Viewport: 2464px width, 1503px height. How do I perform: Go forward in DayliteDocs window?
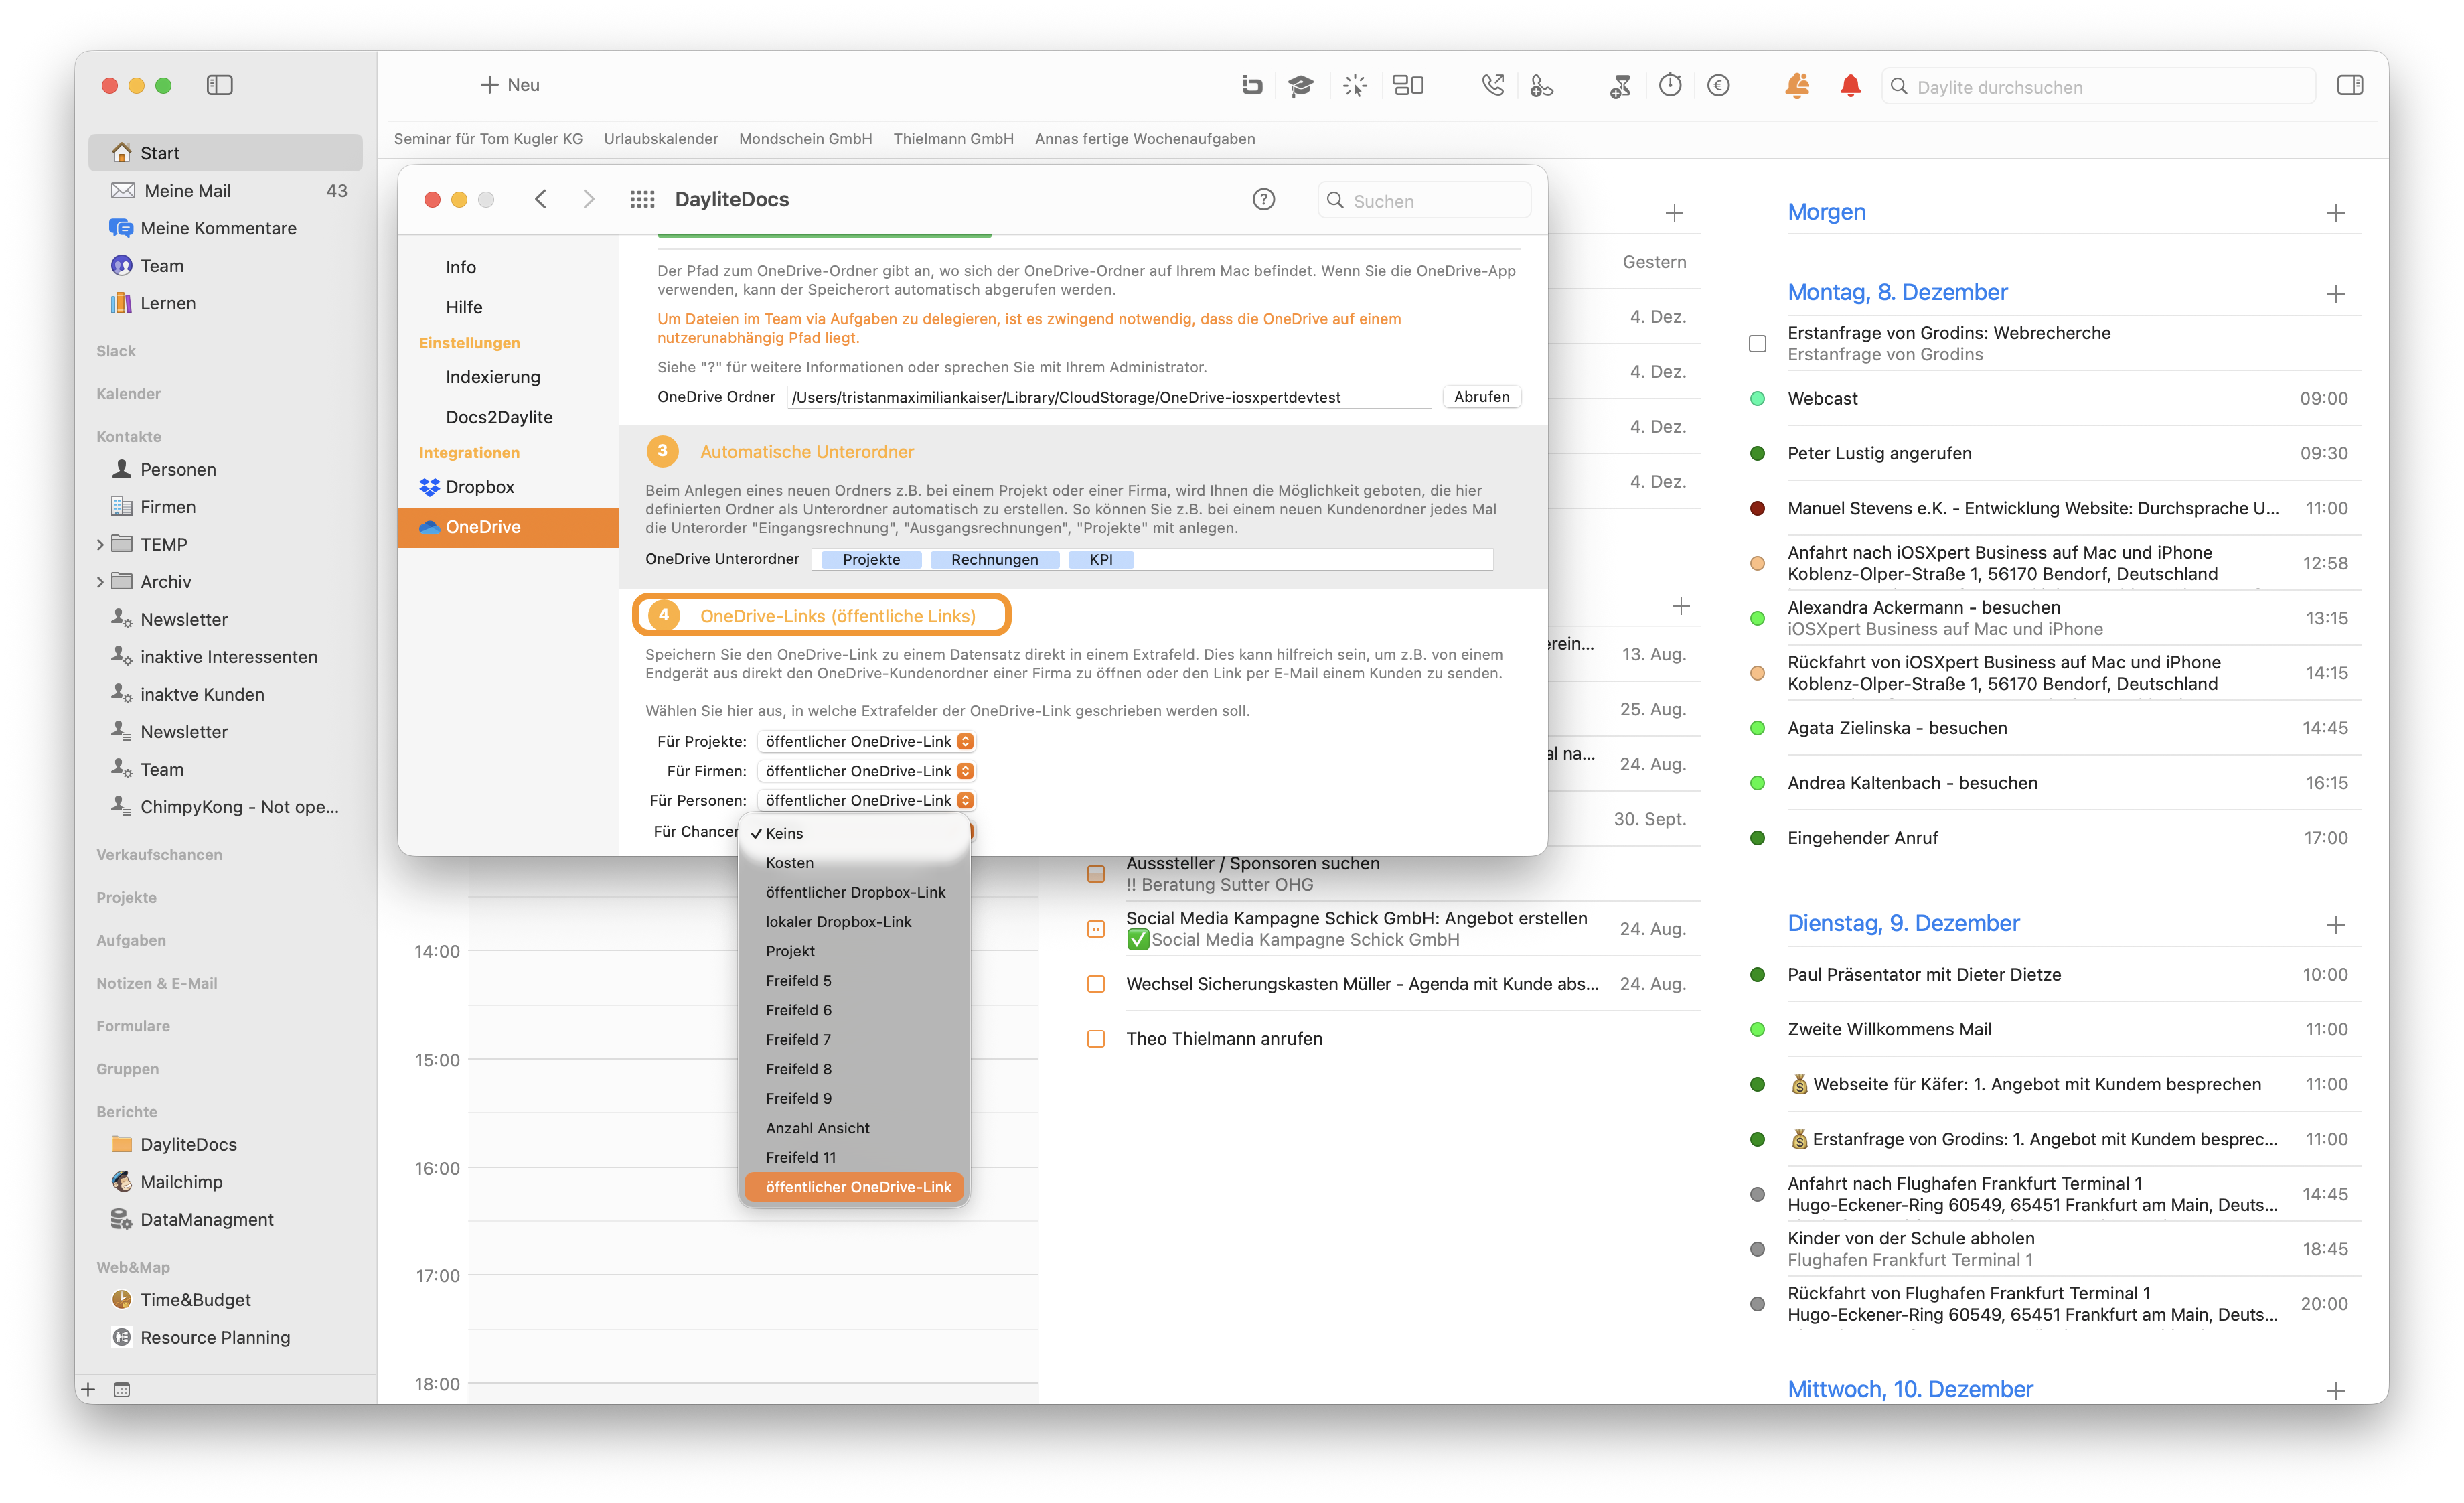589,199
